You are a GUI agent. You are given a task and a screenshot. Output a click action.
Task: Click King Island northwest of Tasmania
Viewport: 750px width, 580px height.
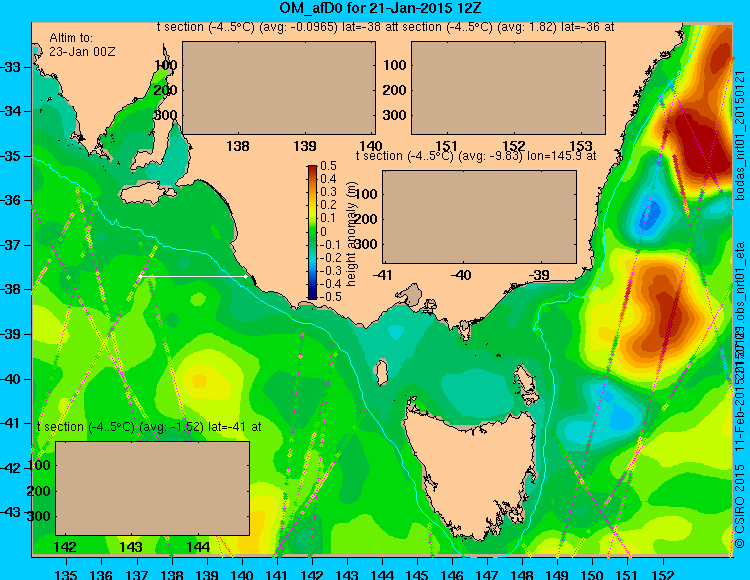[x=381, y=372]
